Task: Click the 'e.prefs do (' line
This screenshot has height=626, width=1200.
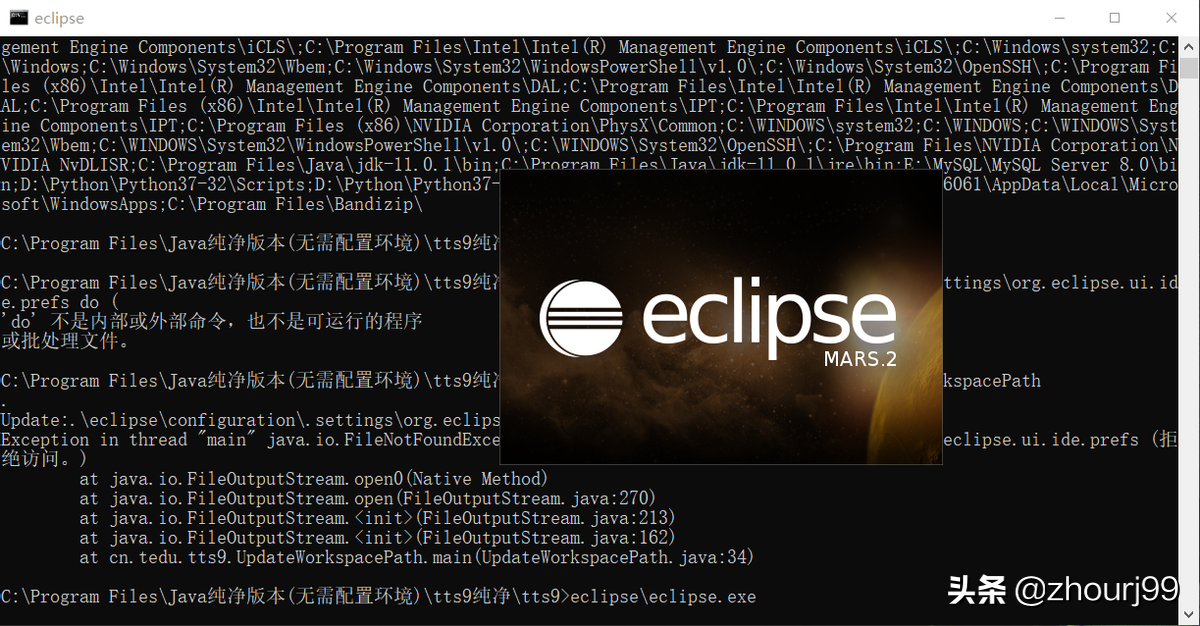Action: point(60,302)
